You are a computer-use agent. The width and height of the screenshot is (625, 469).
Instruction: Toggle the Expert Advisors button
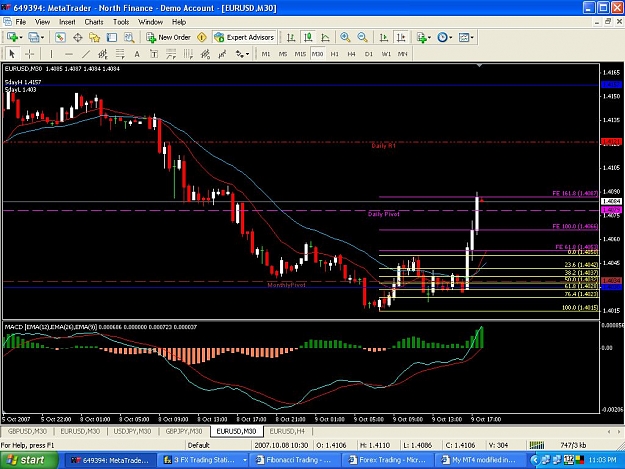click(x=244, y=37)
